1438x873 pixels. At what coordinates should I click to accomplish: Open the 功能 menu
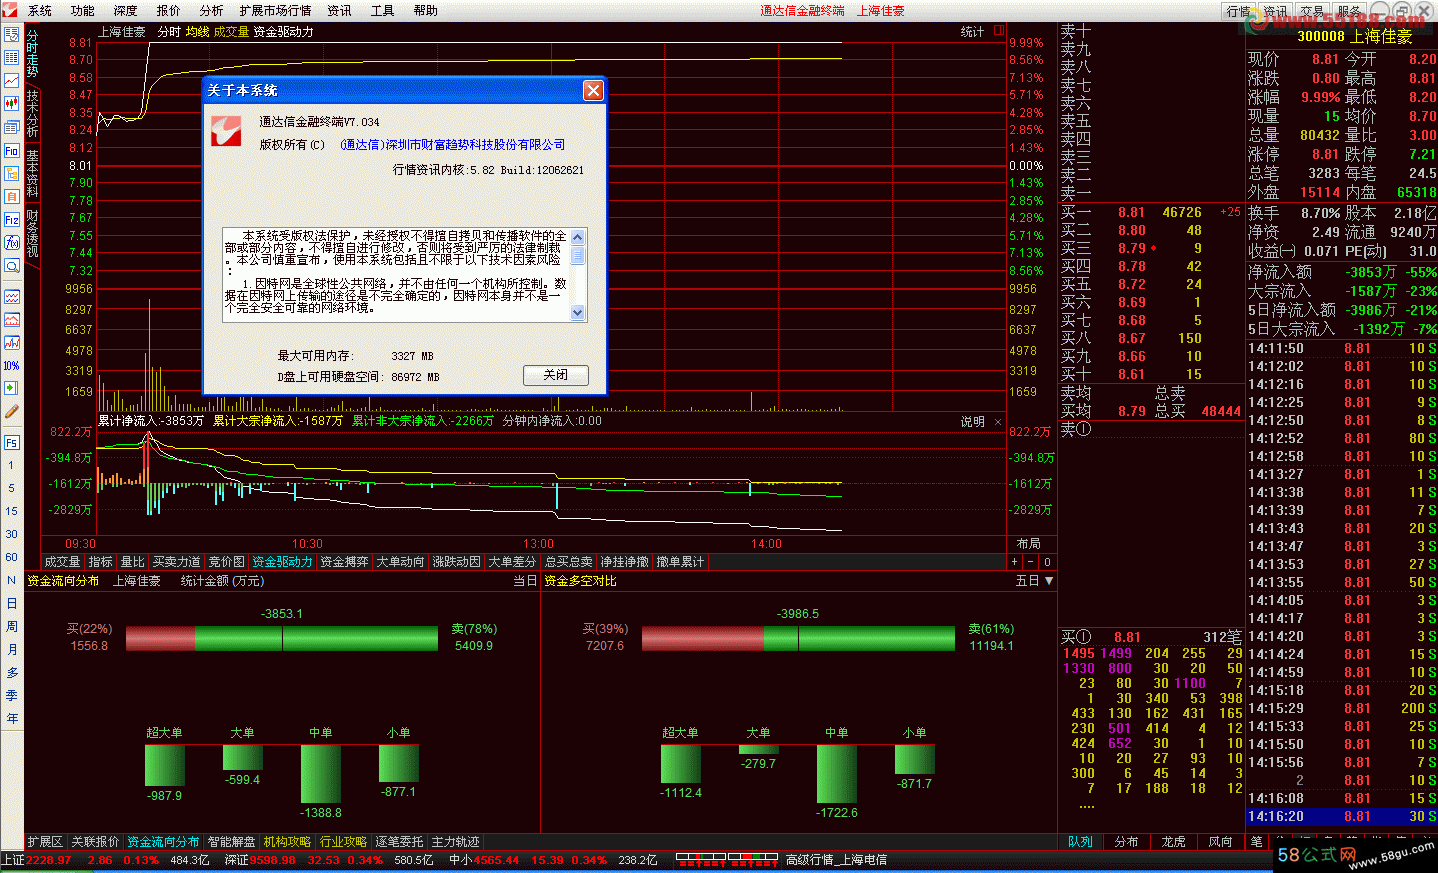coord(83,11)
